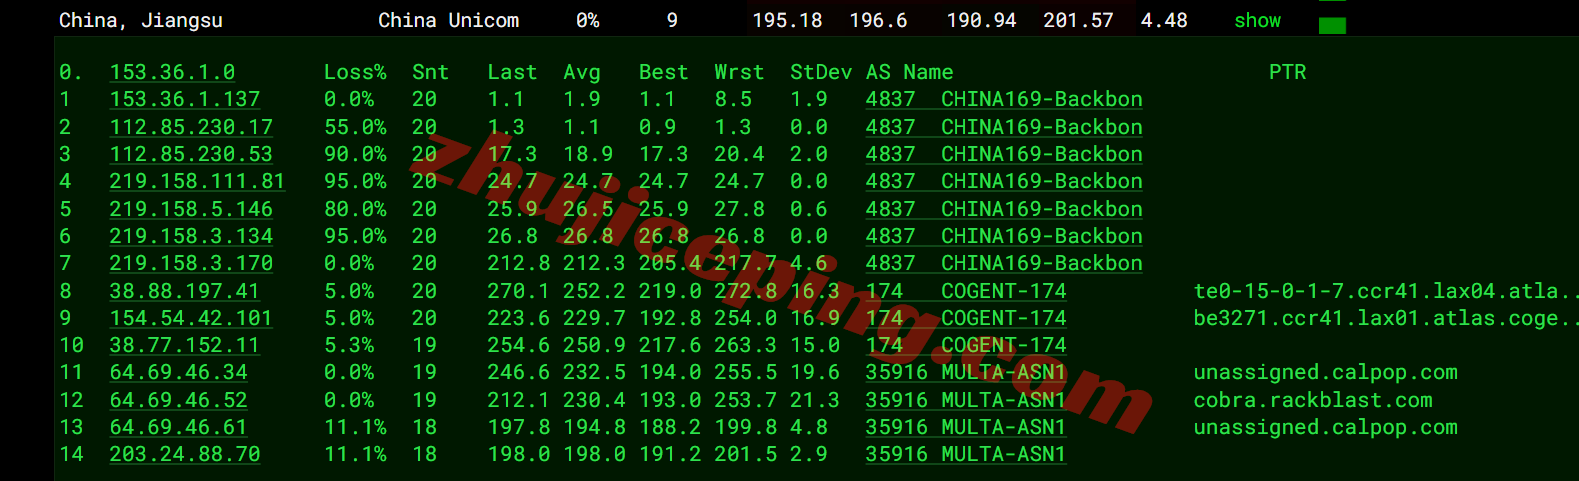Image resolution: width=1579 pixels, height=481 pixels.
Task: Click the StDev column header
Action: pos(821,72)
